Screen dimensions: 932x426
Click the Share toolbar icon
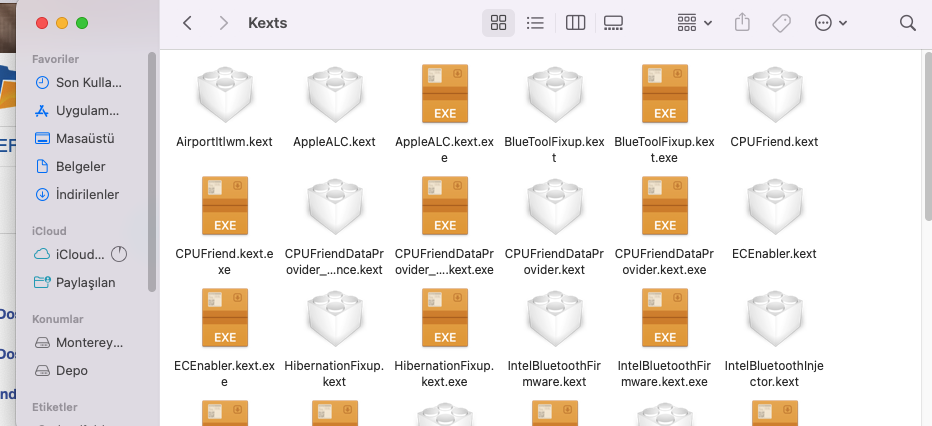742,23
